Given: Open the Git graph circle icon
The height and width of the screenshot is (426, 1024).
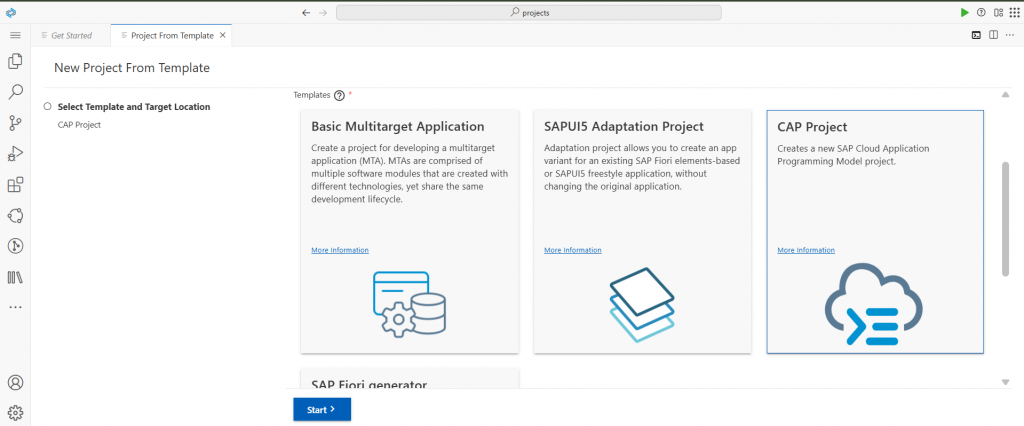Looking at the screenshot, I should pos(15,246).
